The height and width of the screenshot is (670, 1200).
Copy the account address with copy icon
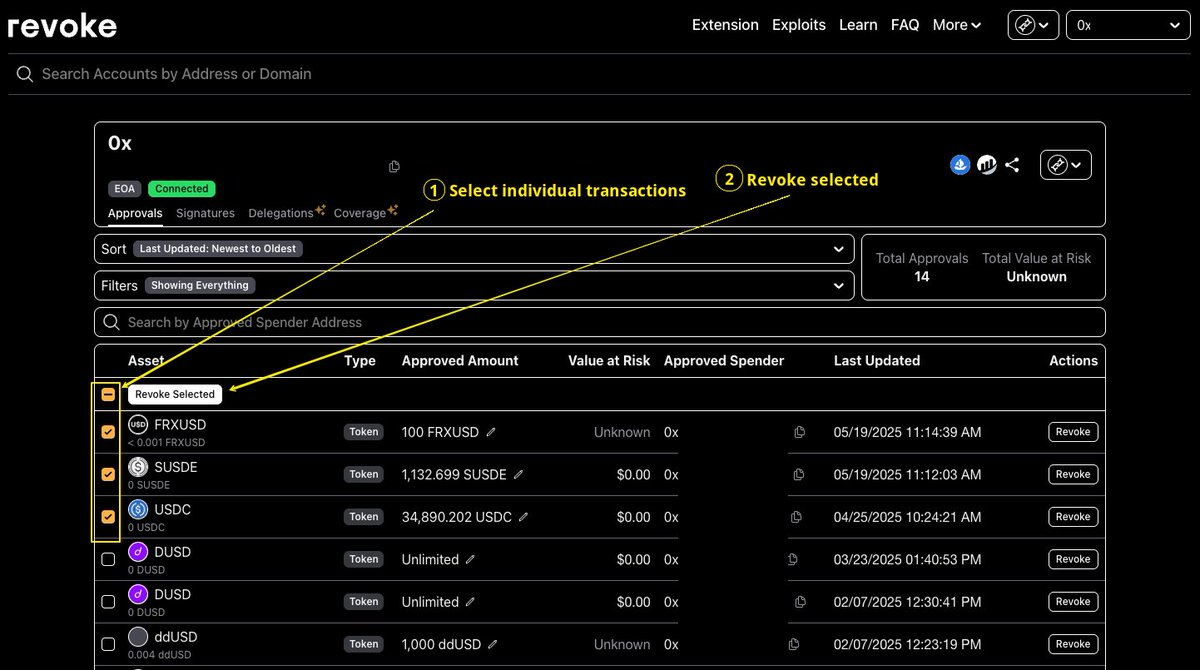point(394,166)
